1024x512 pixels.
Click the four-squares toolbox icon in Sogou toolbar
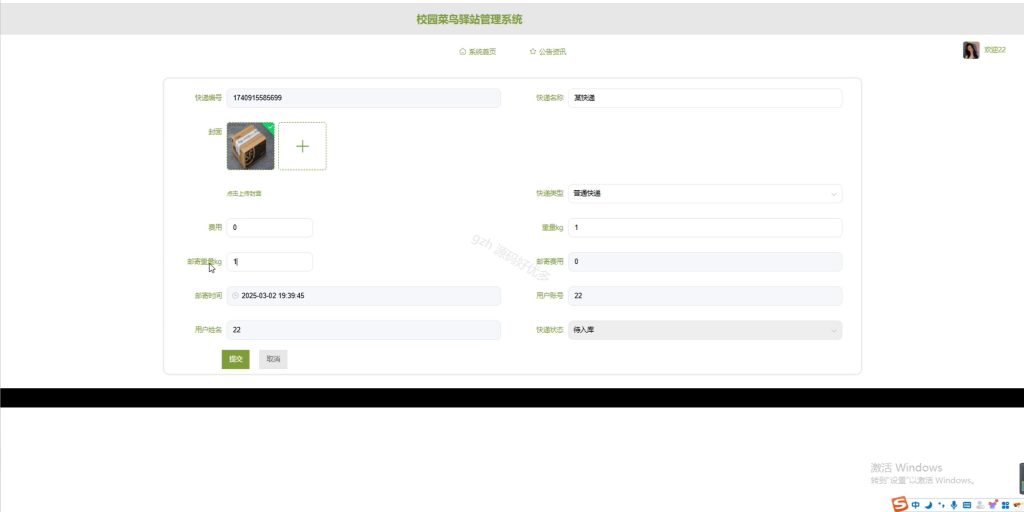tap(1006, 505)
